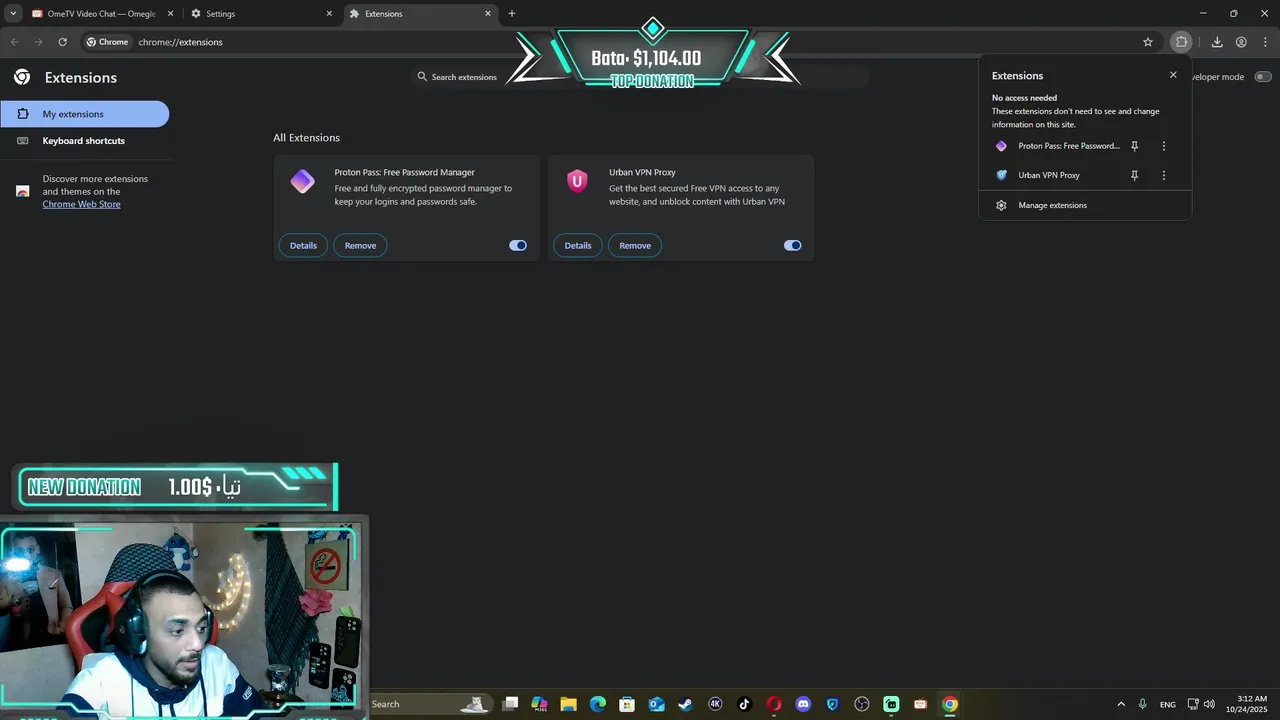1280x720 pixels.
Task: Open Discord from the taskbar
Action: click(x=803, y=704)
